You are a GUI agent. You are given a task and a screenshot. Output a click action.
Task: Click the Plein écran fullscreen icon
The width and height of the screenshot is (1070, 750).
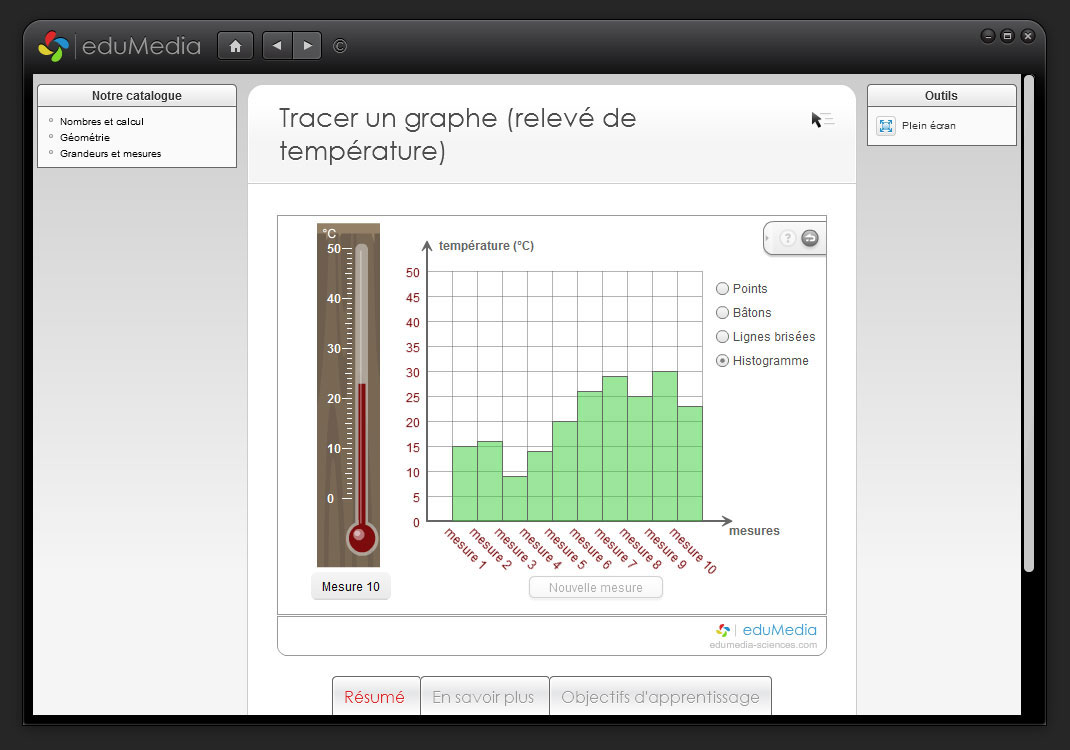point(886,126)
